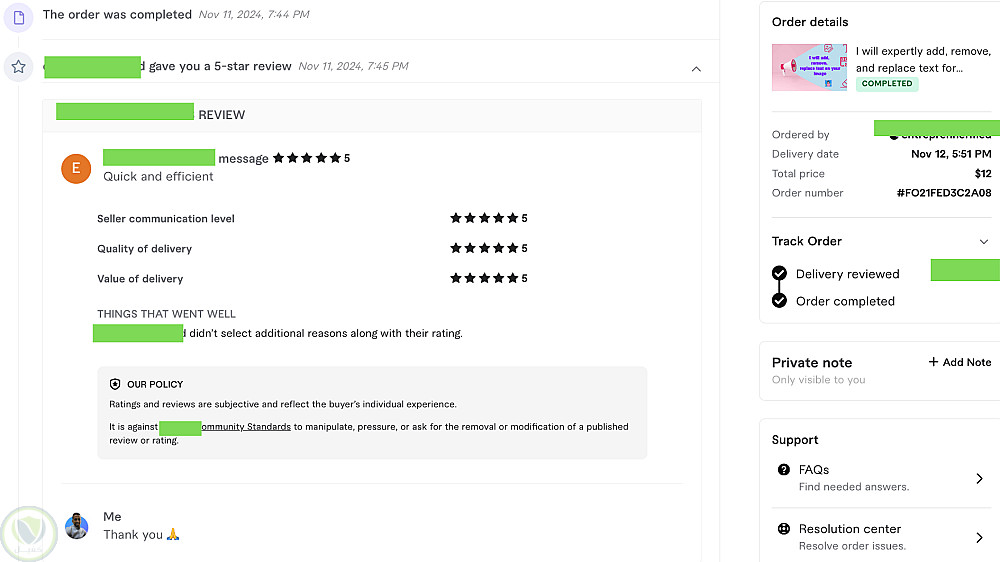
Task: Click the Order completed checkmark
Action: (x=780, y=301)
